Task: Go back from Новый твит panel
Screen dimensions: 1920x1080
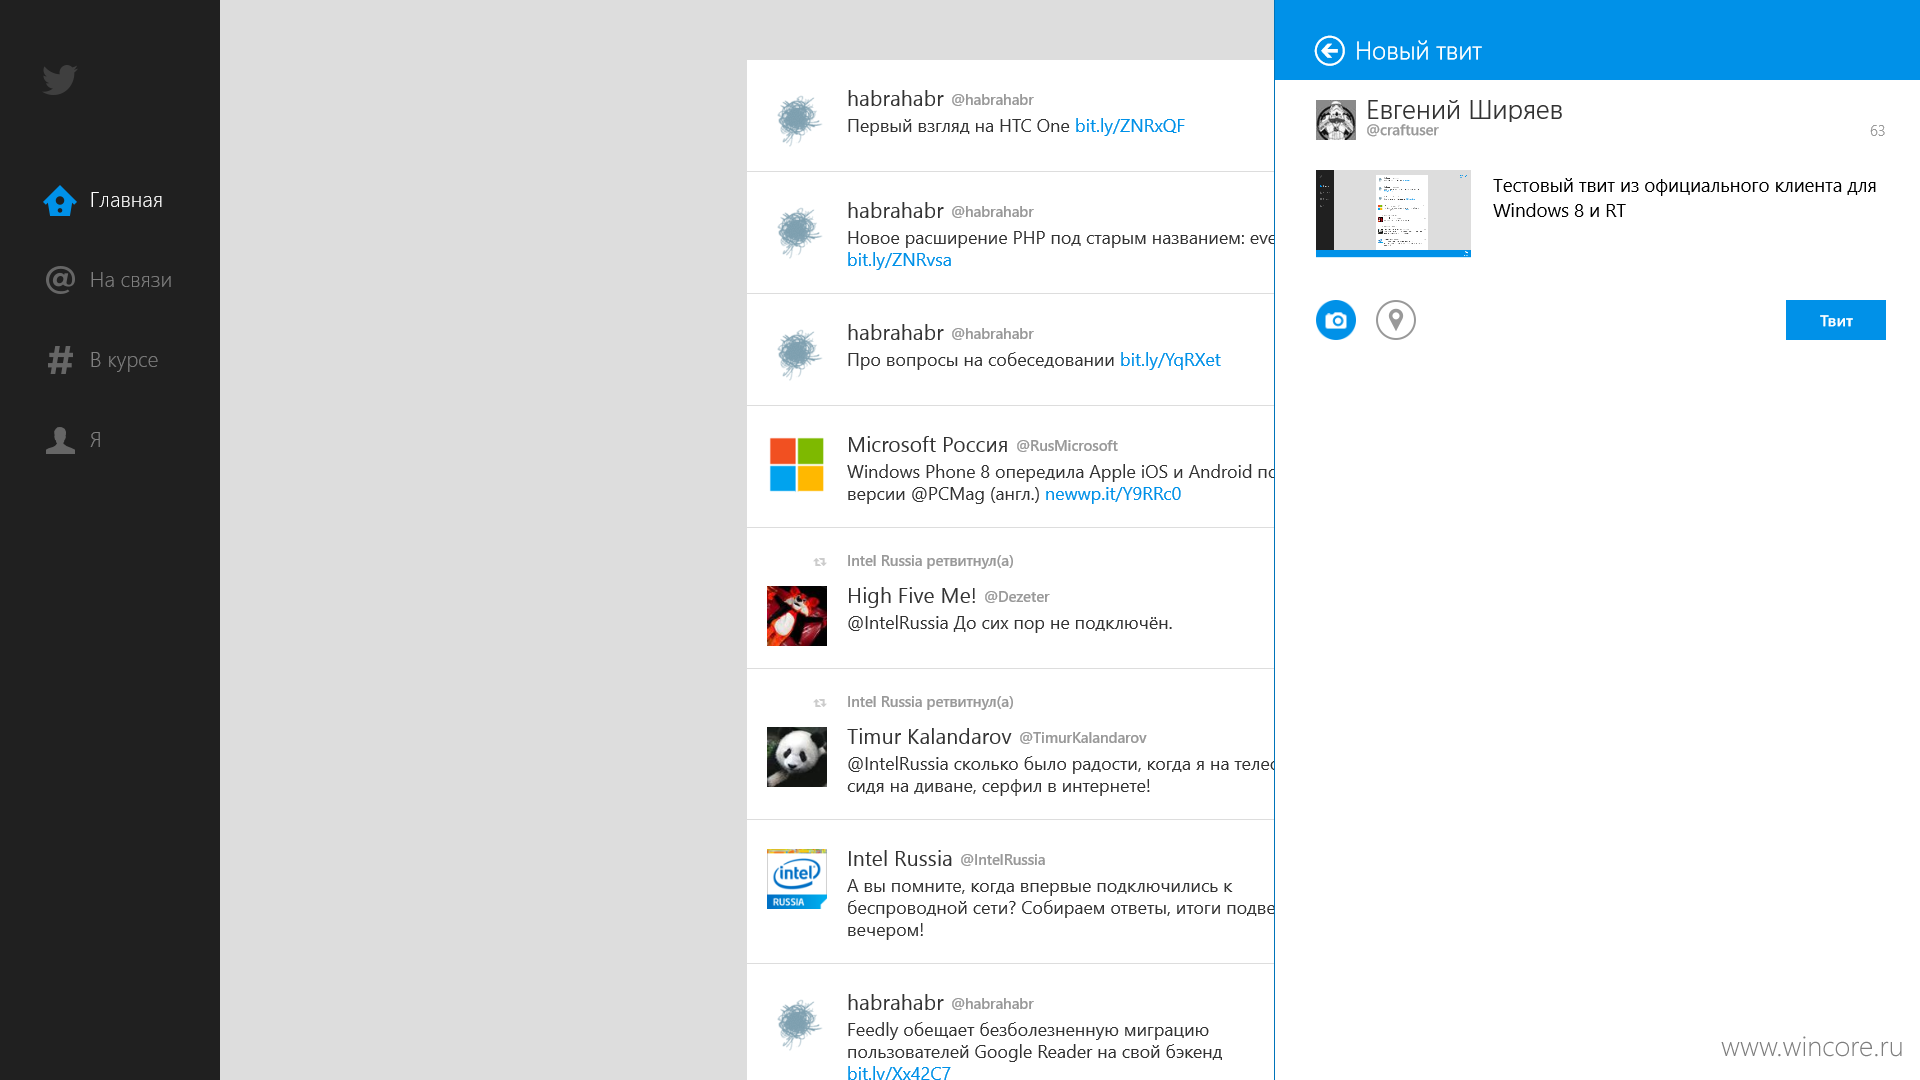Action: [x=1329, y=51]
